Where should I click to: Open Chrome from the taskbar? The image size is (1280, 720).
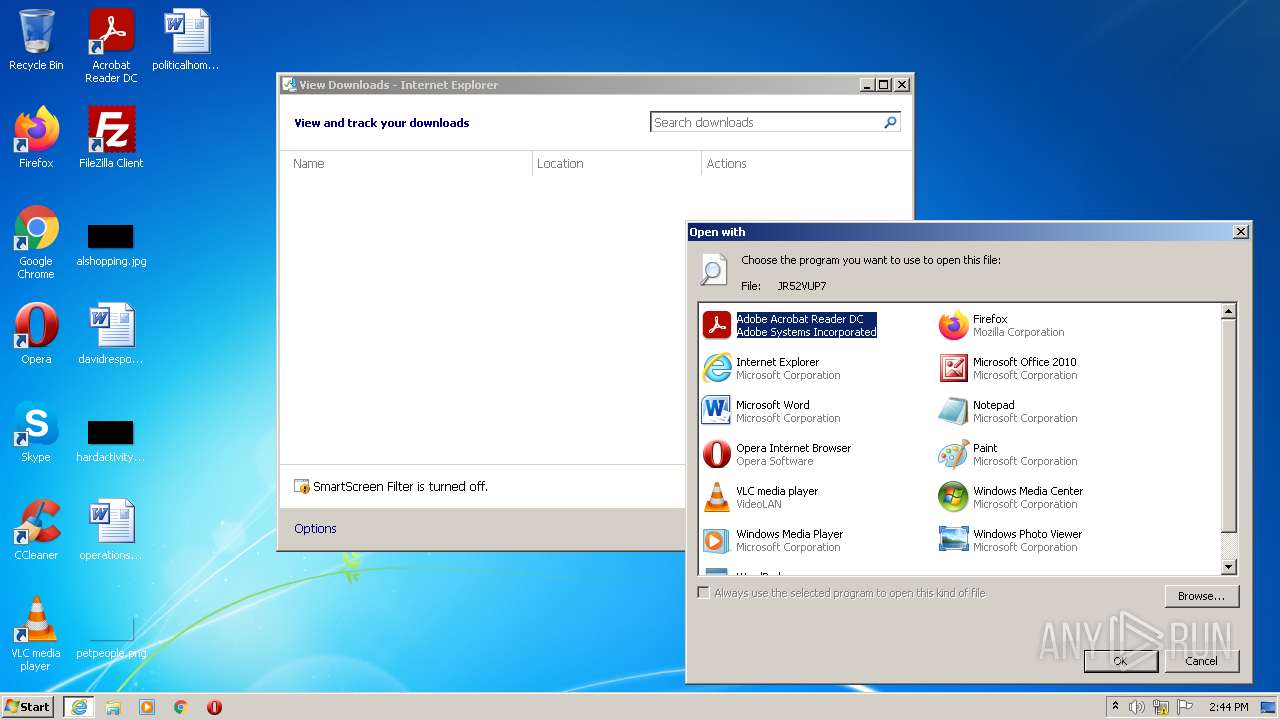click(181, 707)
